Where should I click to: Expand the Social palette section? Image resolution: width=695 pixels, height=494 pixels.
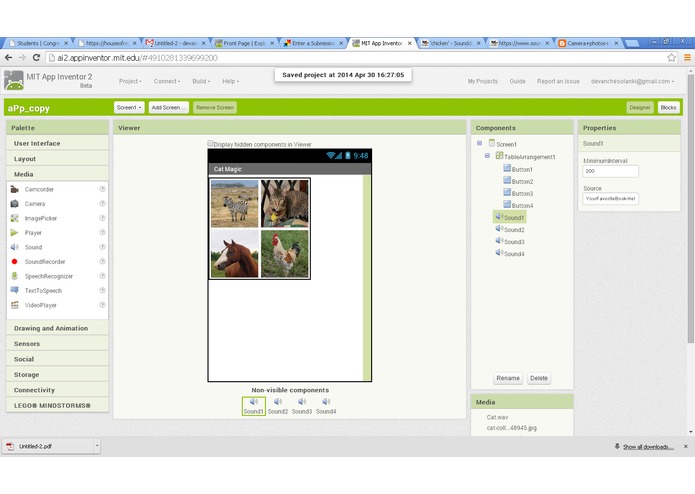[57, 359]
